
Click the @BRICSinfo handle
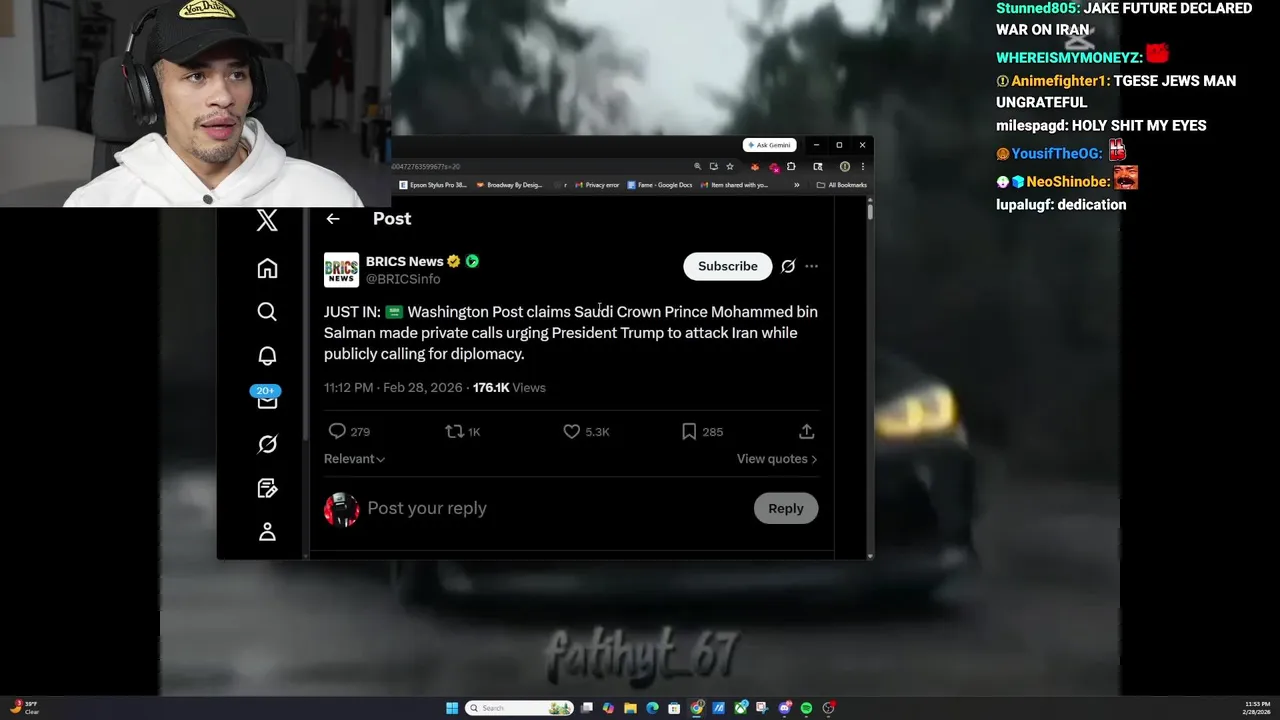pos(403,279)
